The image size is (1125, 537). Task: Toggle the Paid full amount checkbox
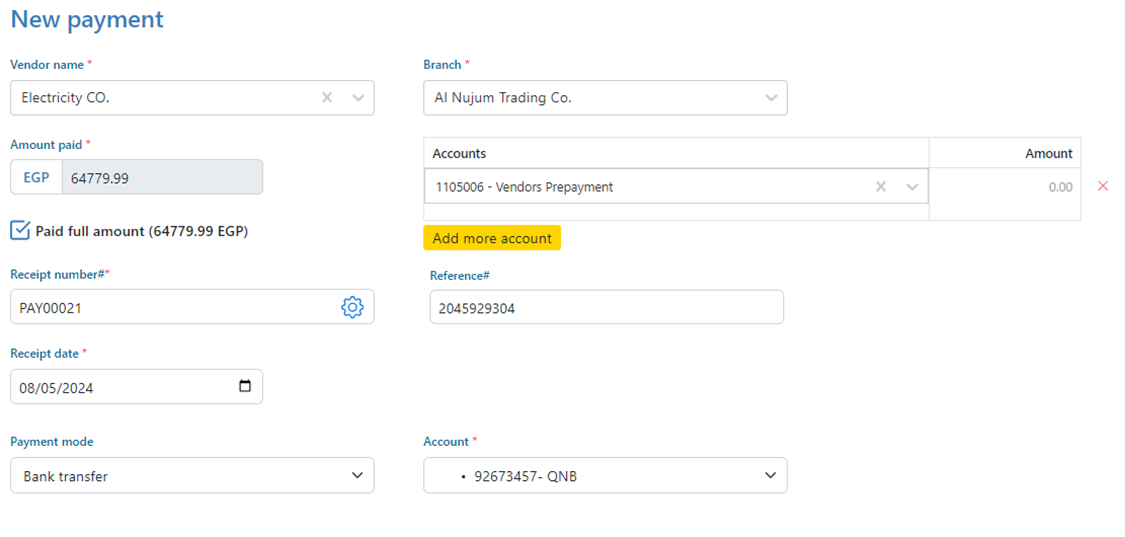coord(20,231)
